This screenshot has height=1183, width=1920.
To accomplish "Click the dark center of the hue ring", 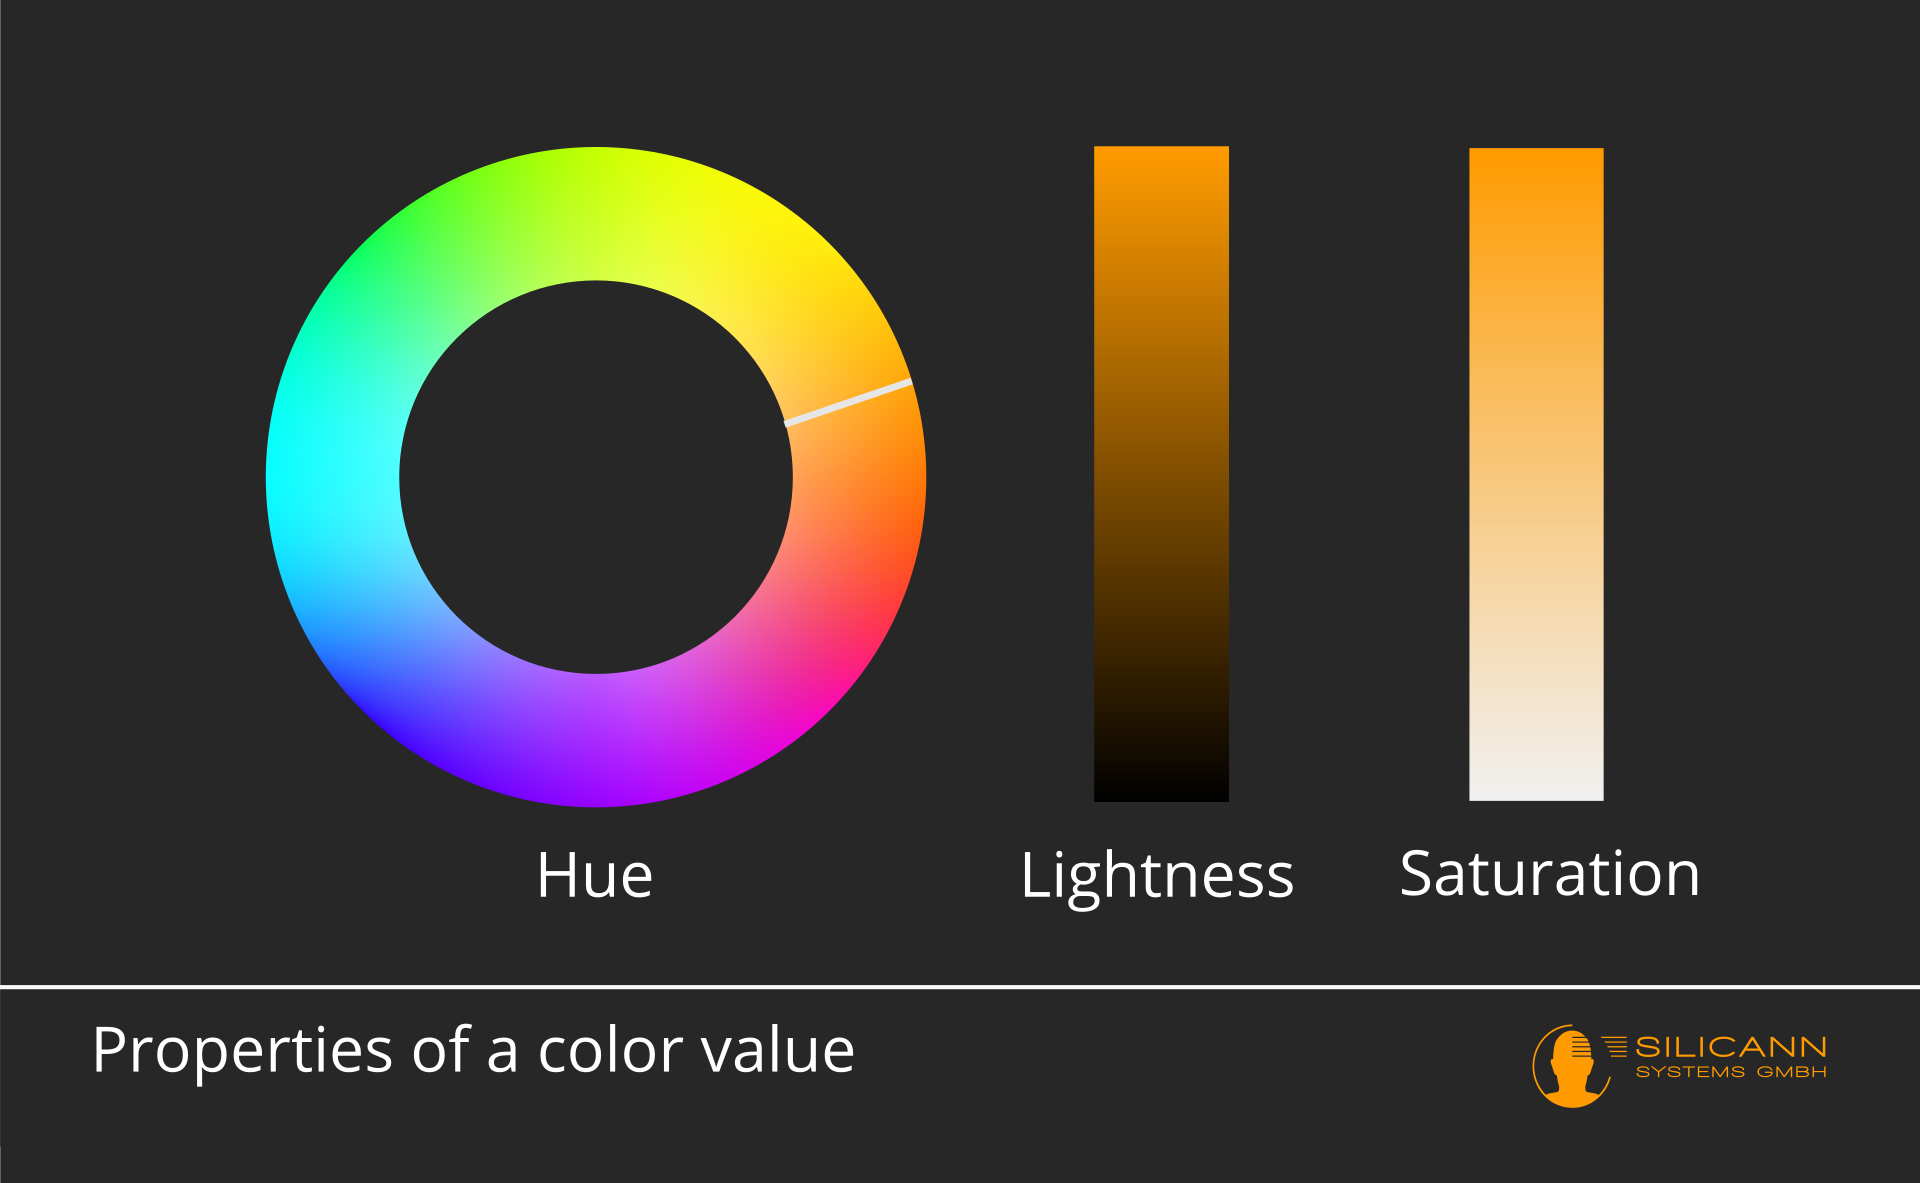I will [x=596, y=477].
